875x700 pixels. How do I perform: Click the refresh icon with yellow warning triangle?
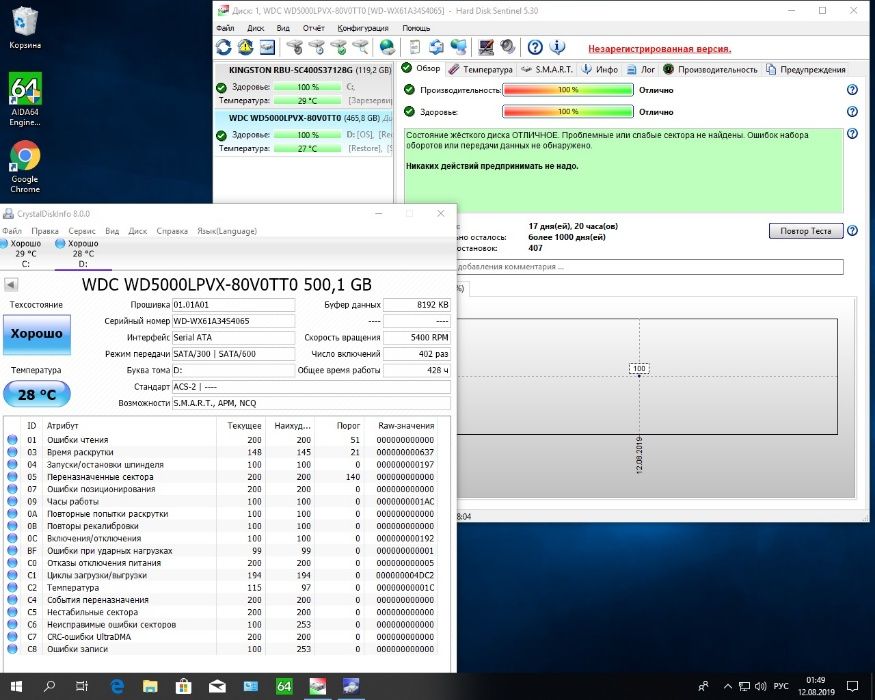246,48
